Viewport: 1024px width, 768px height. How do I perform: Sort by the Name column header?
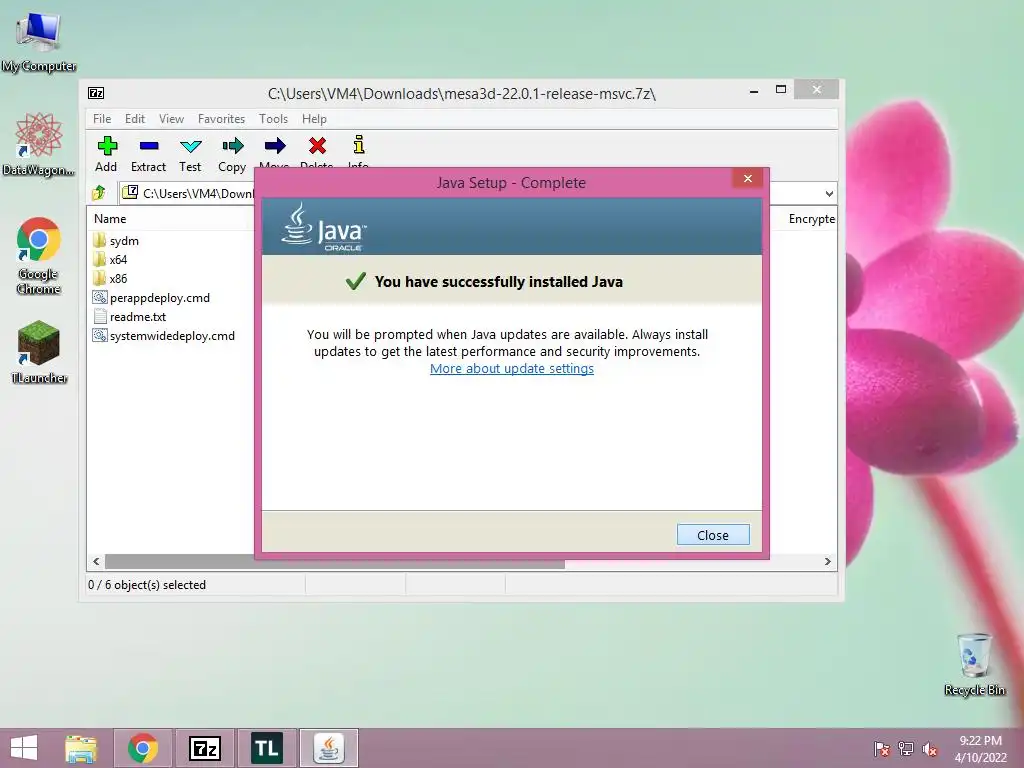click(x=110, y=219)
